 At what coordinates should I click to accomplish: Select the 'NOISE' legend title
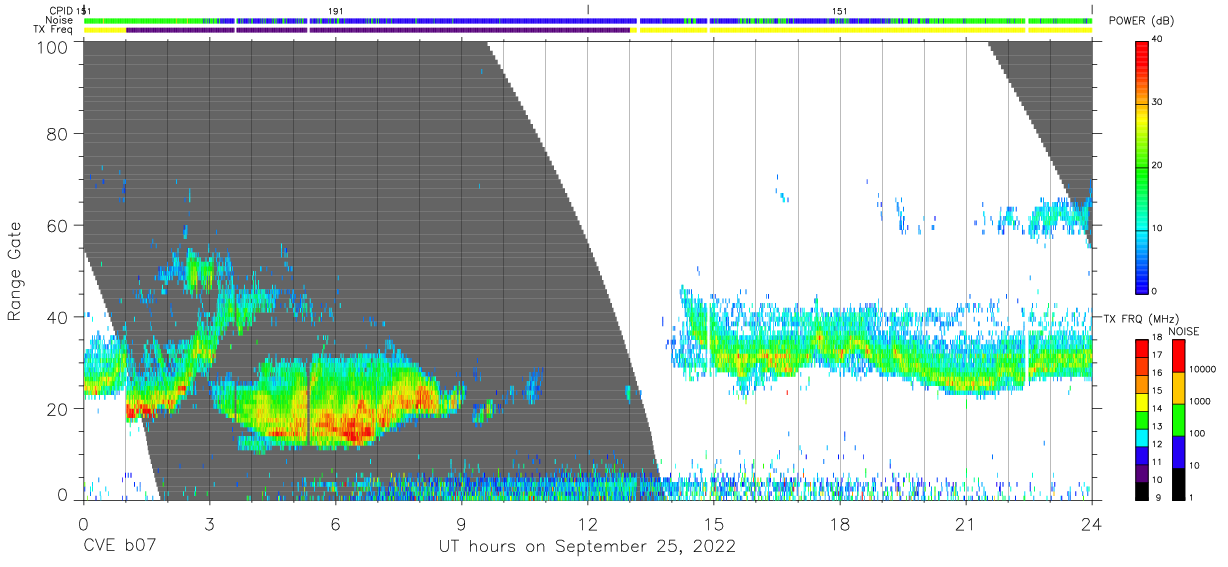tap(1183, 331)
